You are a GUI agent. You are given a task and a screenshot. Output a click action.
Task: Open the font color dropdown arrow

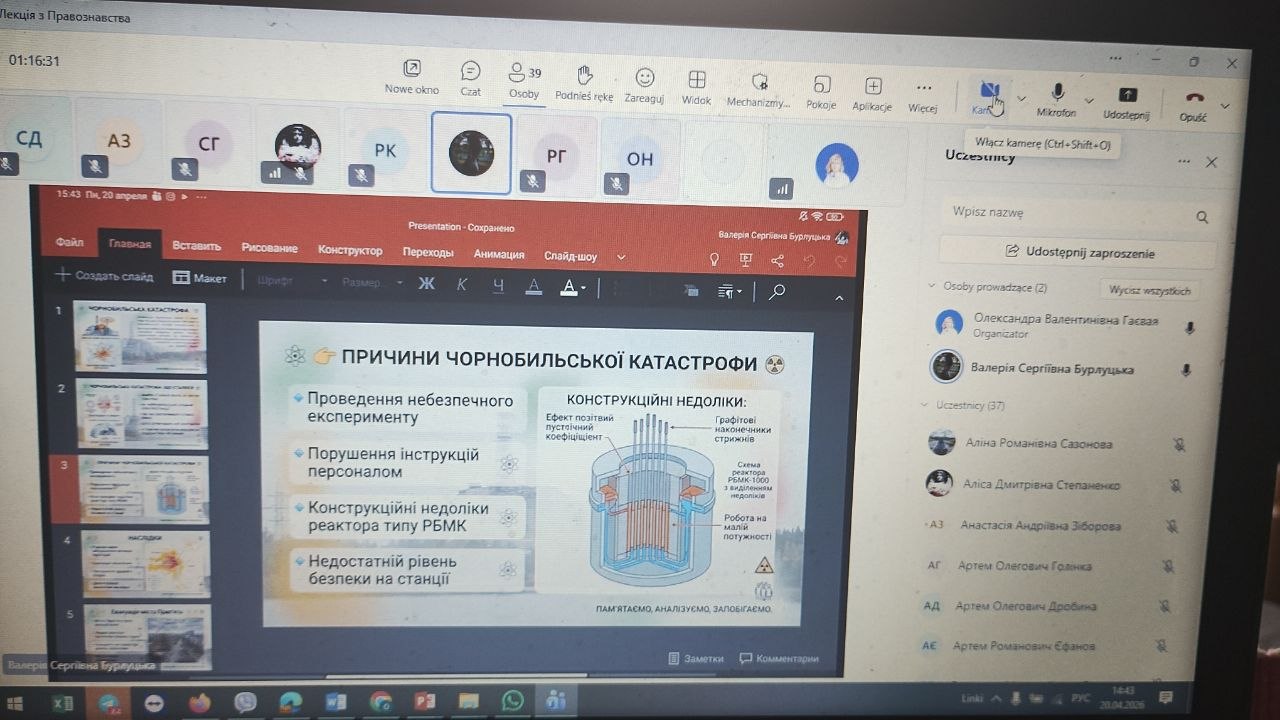pyautogui.click(x=583, y=290)
